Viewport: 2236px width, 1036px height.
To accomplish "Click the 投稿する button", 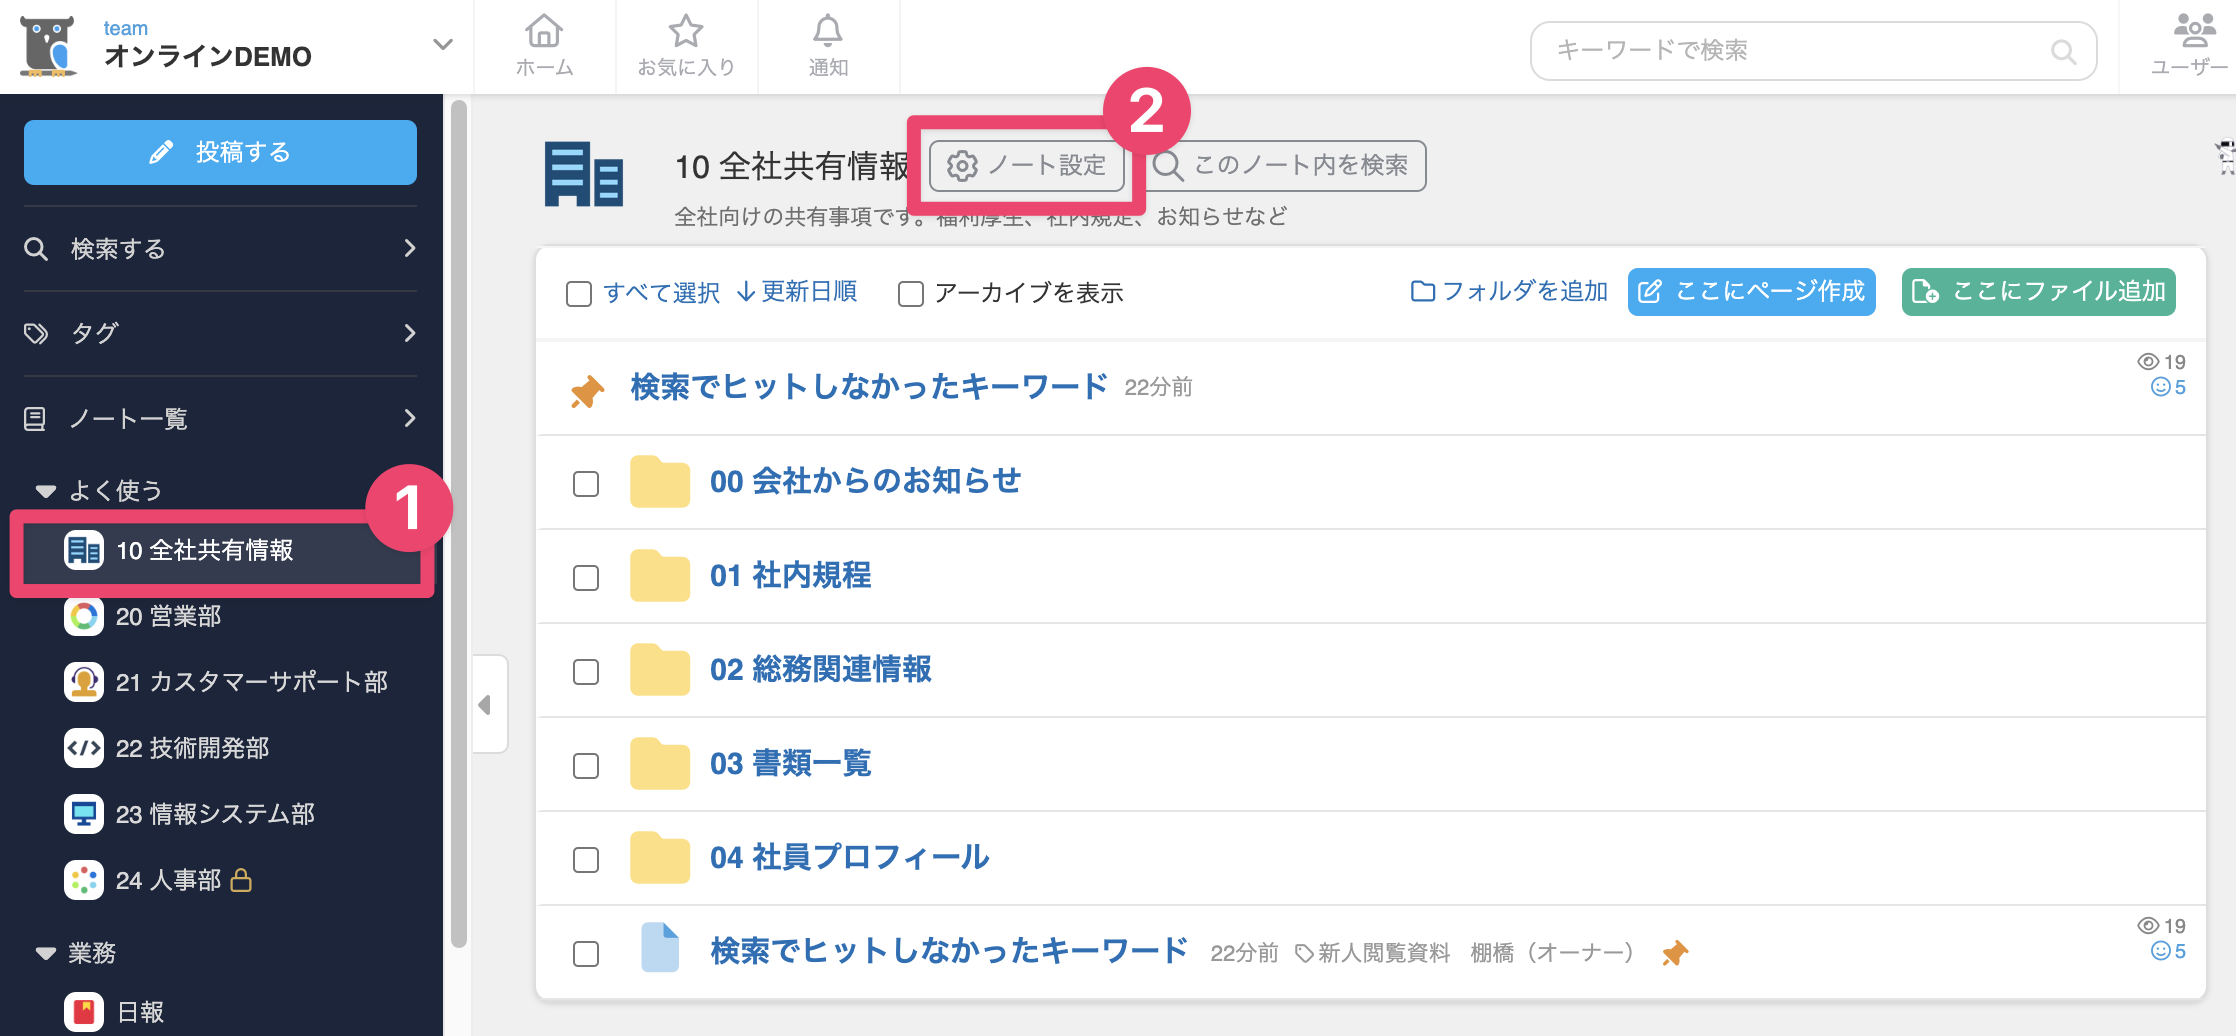I will tap(220, 152).
